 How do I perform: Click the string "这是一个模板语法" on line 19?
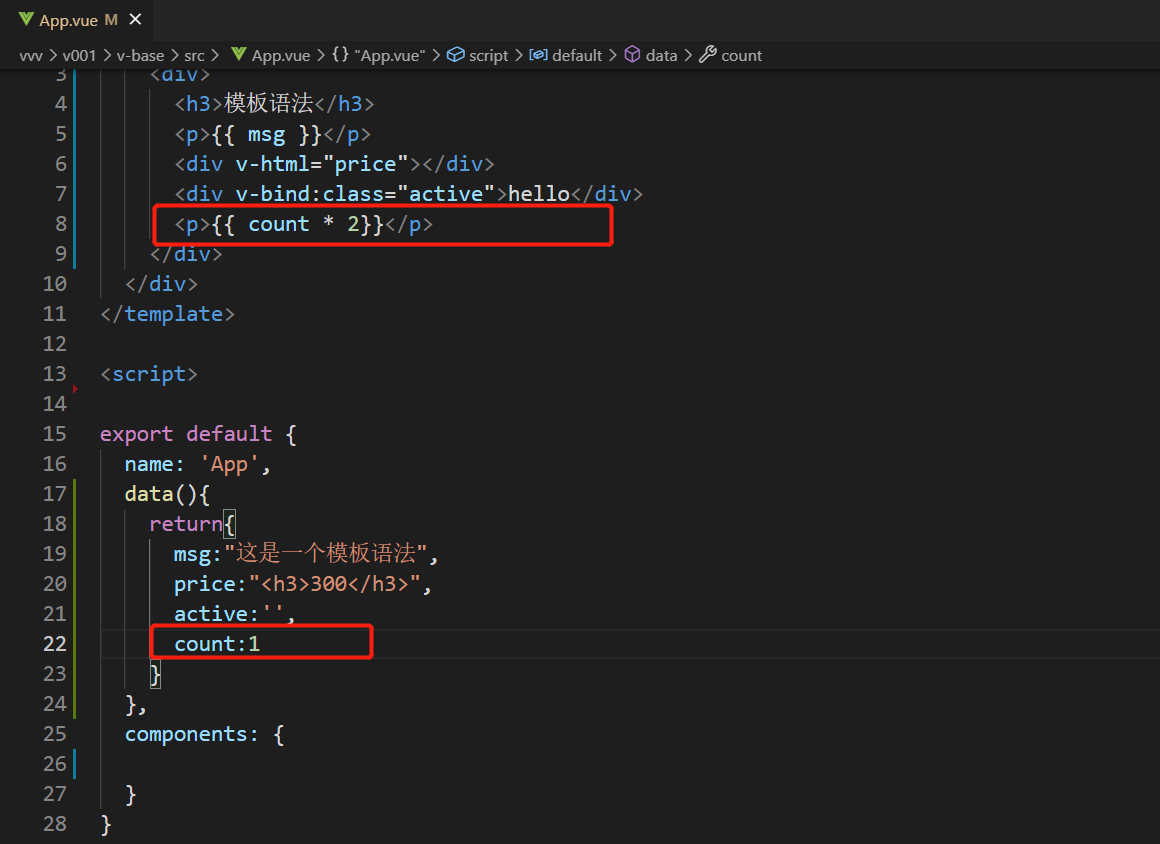(326, 553)
